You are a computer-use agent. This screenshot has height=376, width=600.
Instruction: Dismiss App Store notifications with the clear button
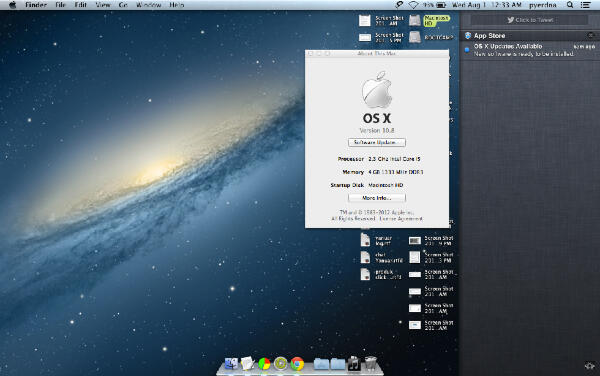pos(590,36)
